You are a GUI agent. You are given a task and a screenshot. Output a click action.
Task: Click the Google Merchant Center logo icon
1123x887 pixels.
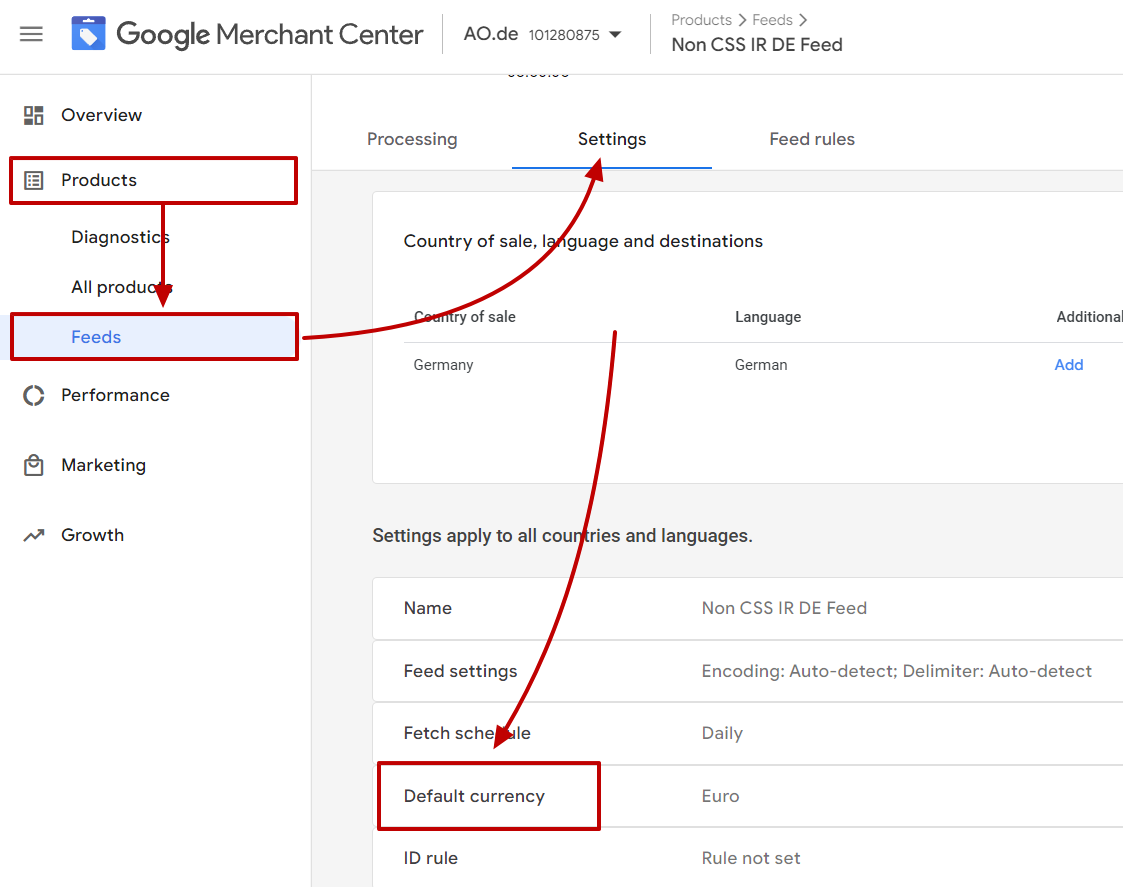click(x=88, y=34)
